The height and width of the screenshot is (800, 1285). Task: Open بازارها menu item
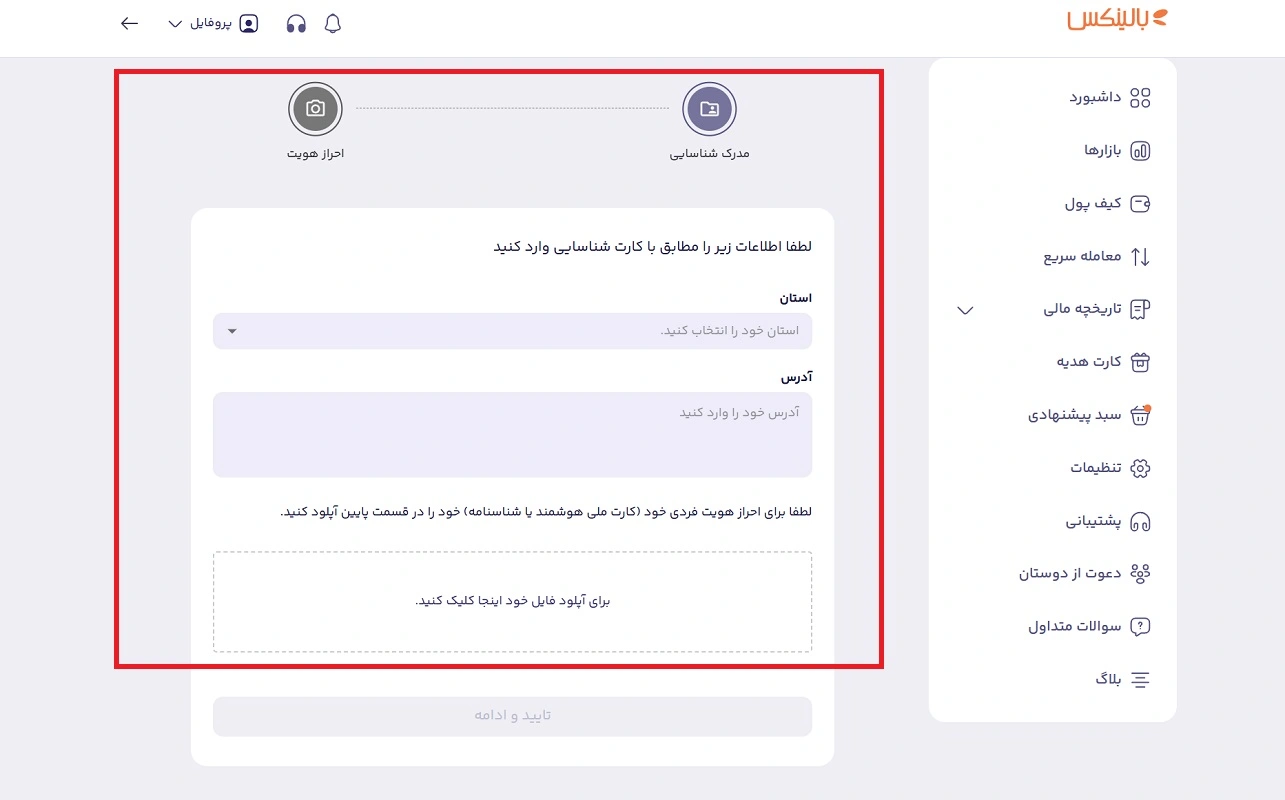(1103, 151)
